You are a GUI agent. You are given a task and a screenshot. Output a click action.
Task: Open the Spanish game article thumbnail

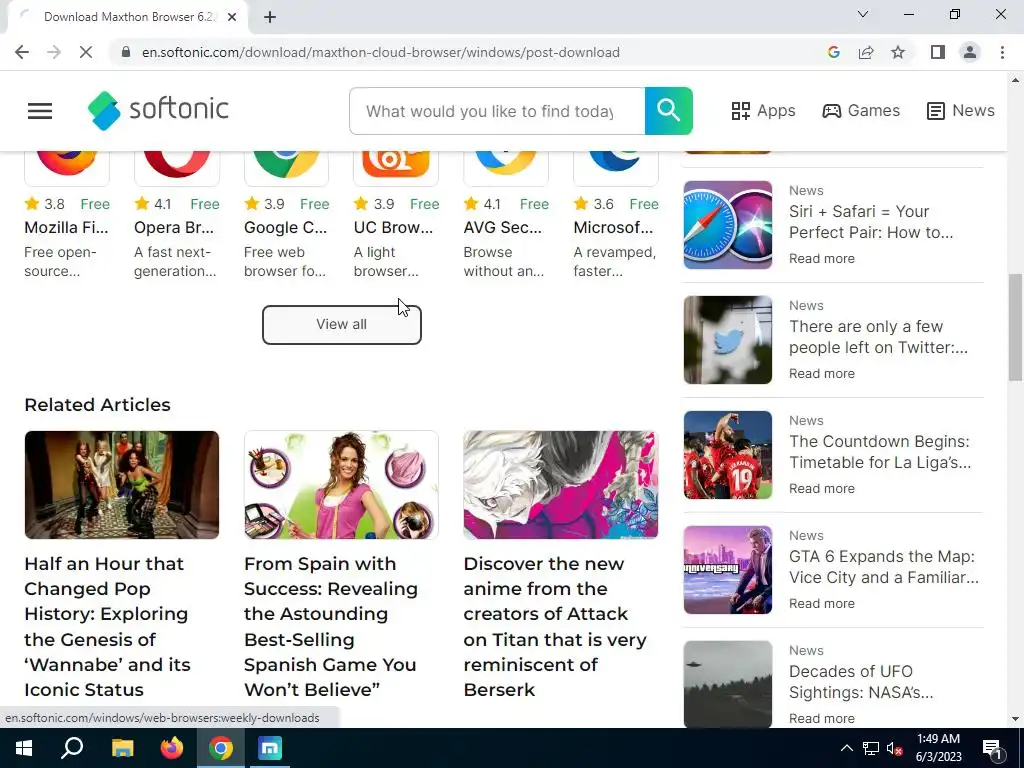click(341, 485)
